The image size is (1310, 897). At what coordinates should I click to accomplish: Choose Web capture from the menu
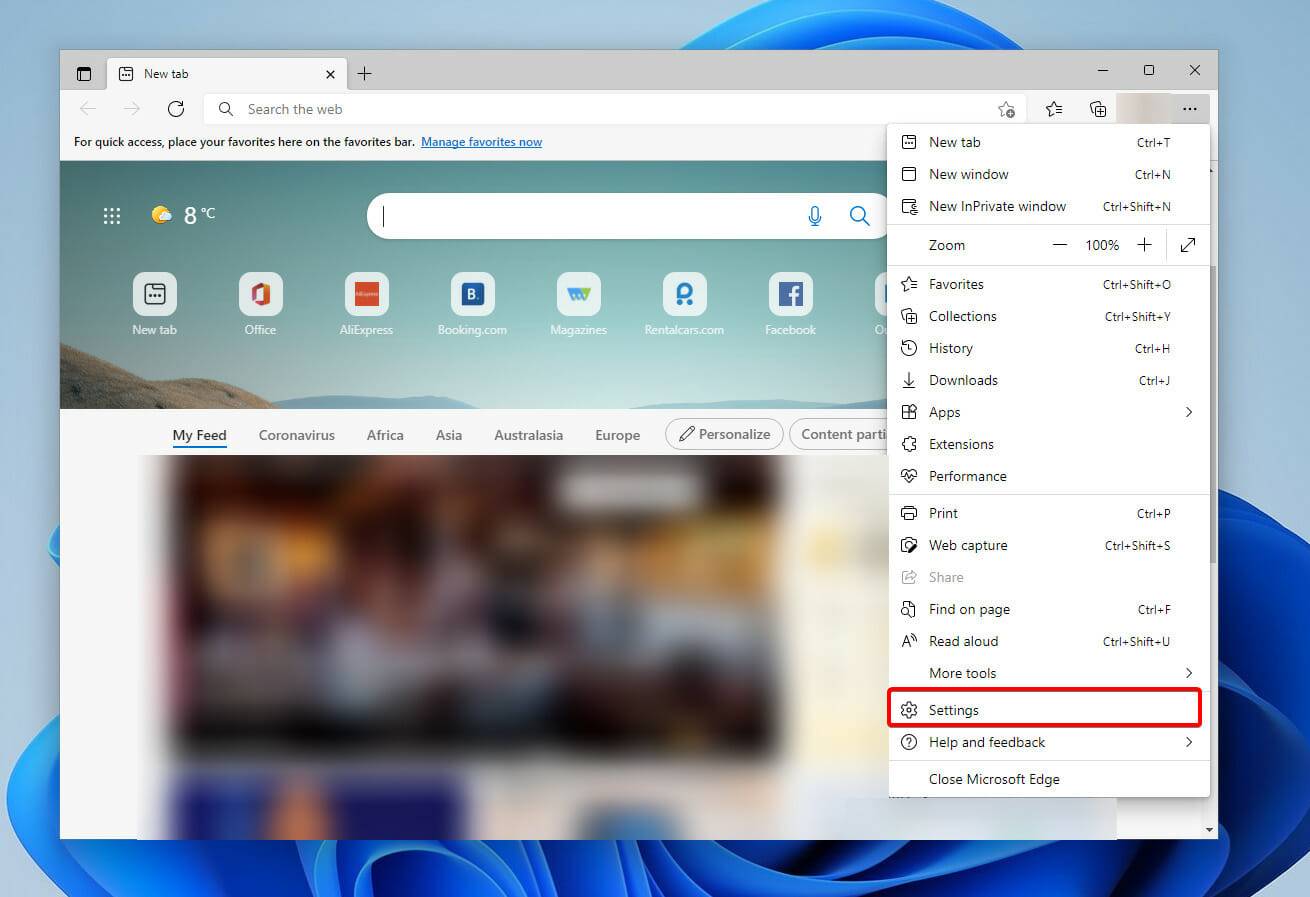(x=1048, y=545)
